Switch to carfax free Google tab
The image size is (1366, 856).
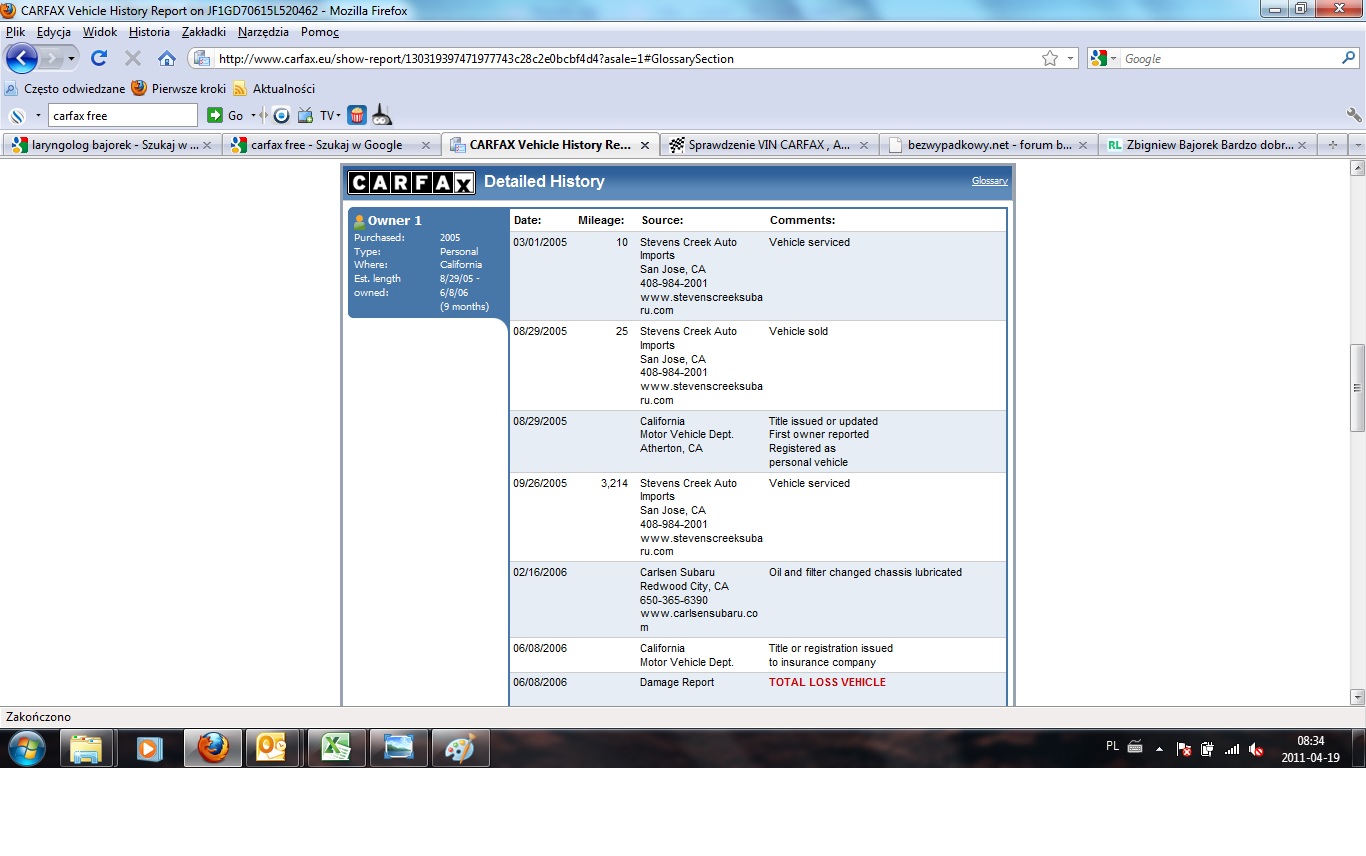click(331, 145)
